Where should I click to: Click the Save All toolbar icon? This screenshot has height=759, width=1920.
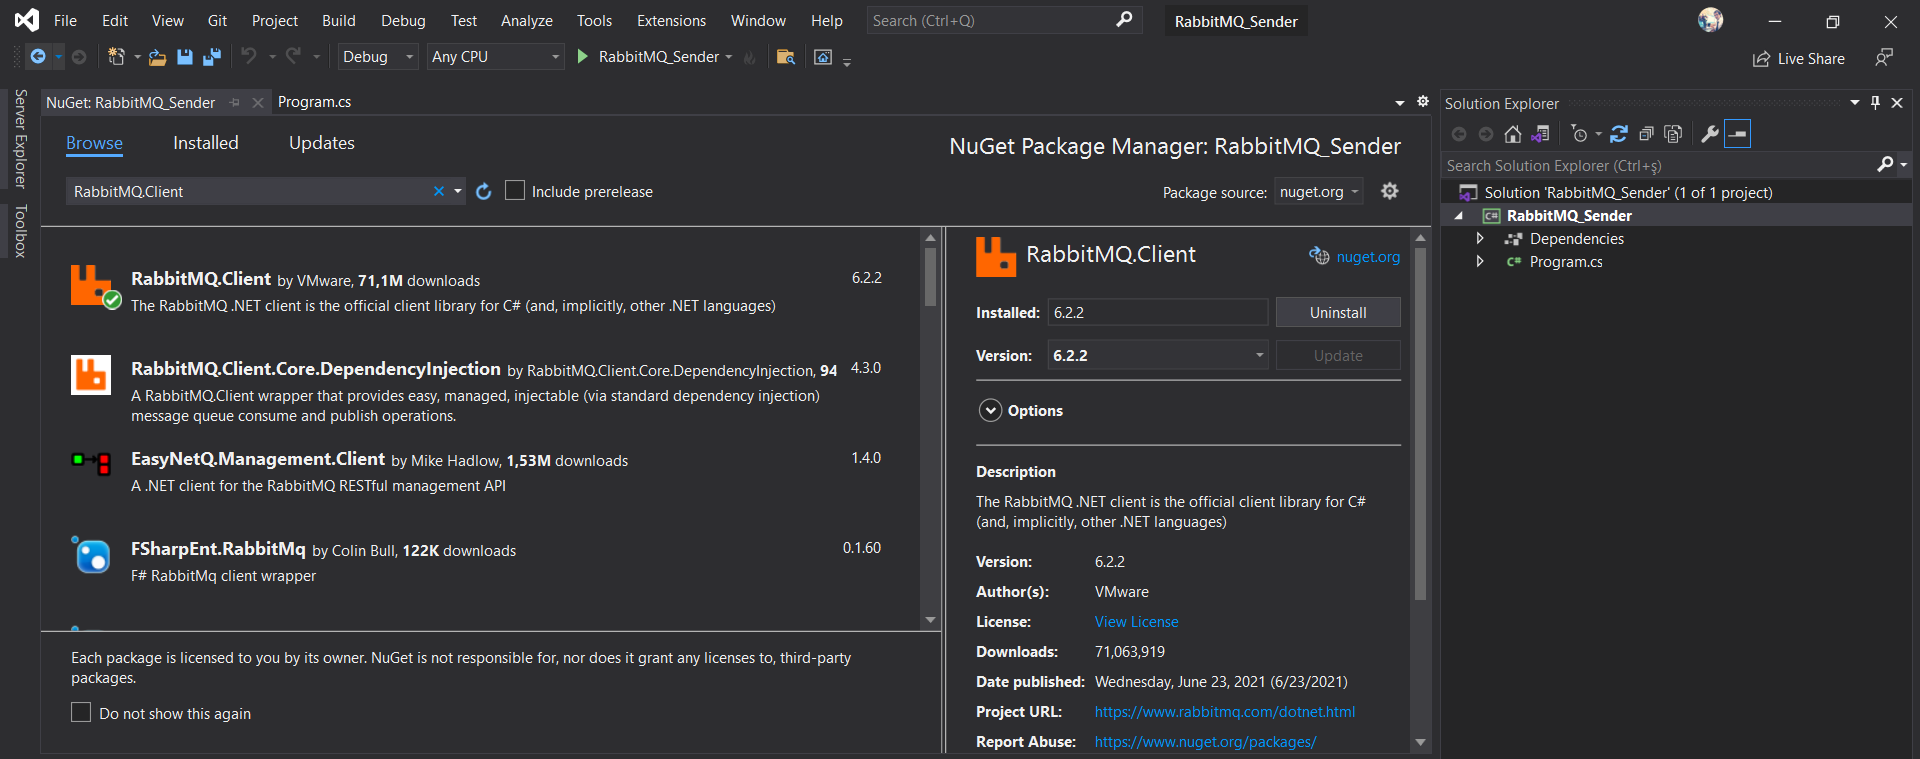(211, 57)
